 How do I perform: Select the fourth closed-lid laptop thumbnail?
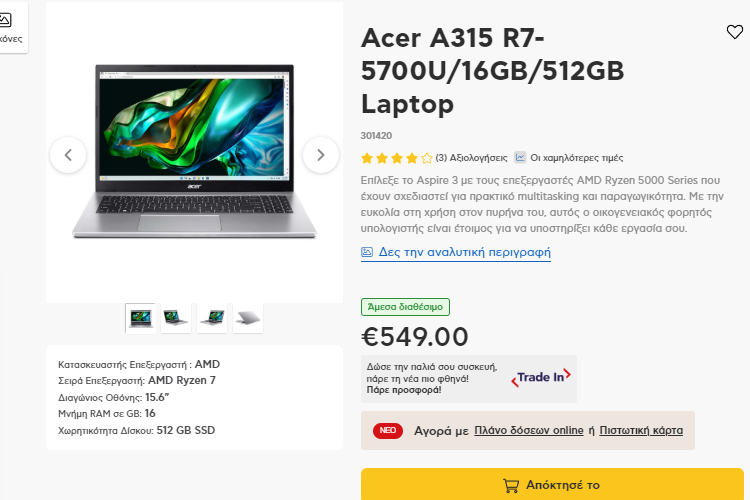point(248,318)
